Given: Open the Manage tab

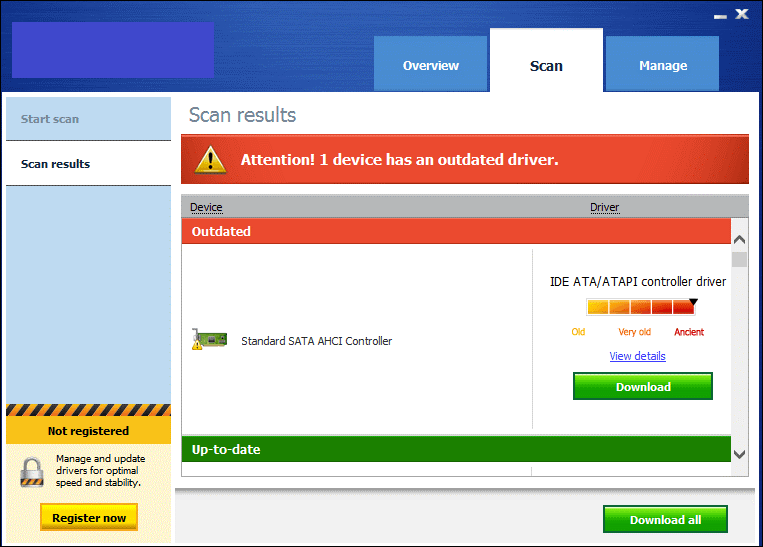Looking at the screenshot, I should click(662, 64).
